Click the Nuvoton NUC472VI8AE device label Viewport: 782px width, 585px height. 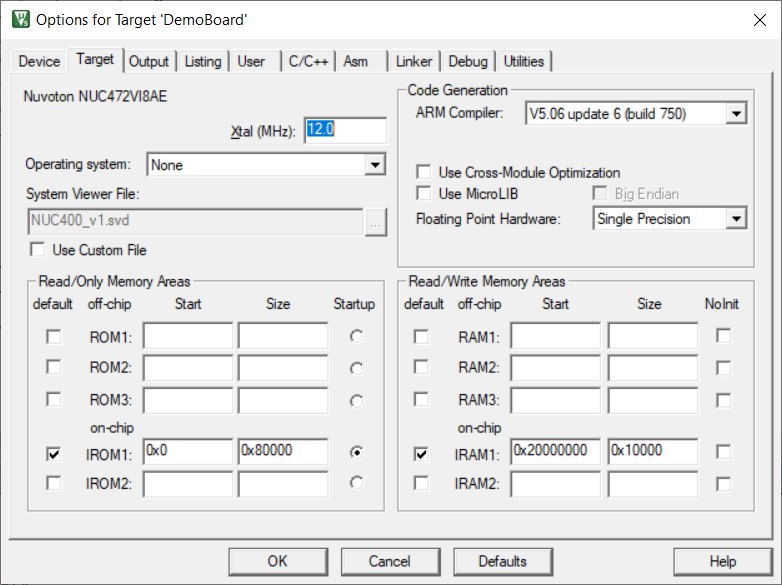tap(95, 96)
